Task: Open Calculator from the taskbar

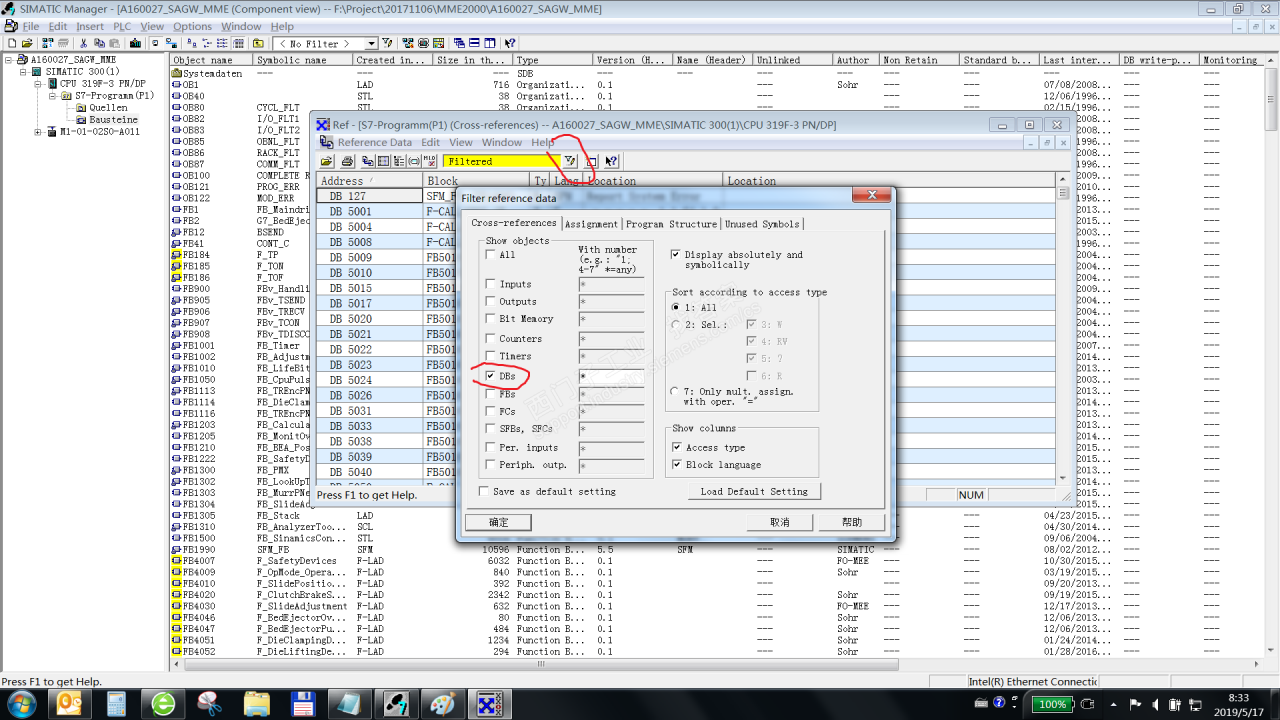Action: click(116, 704)
